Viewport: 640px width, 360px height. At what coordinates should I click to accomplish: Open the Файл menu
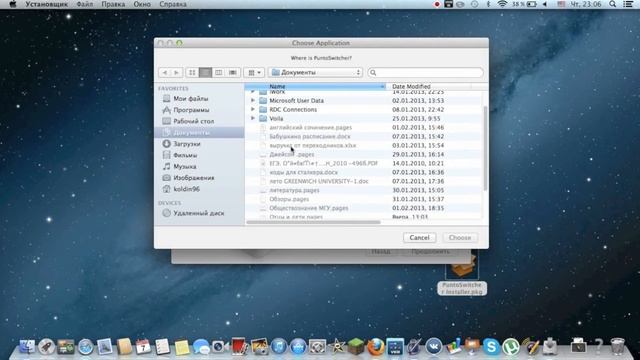click(x=84, y=4)
